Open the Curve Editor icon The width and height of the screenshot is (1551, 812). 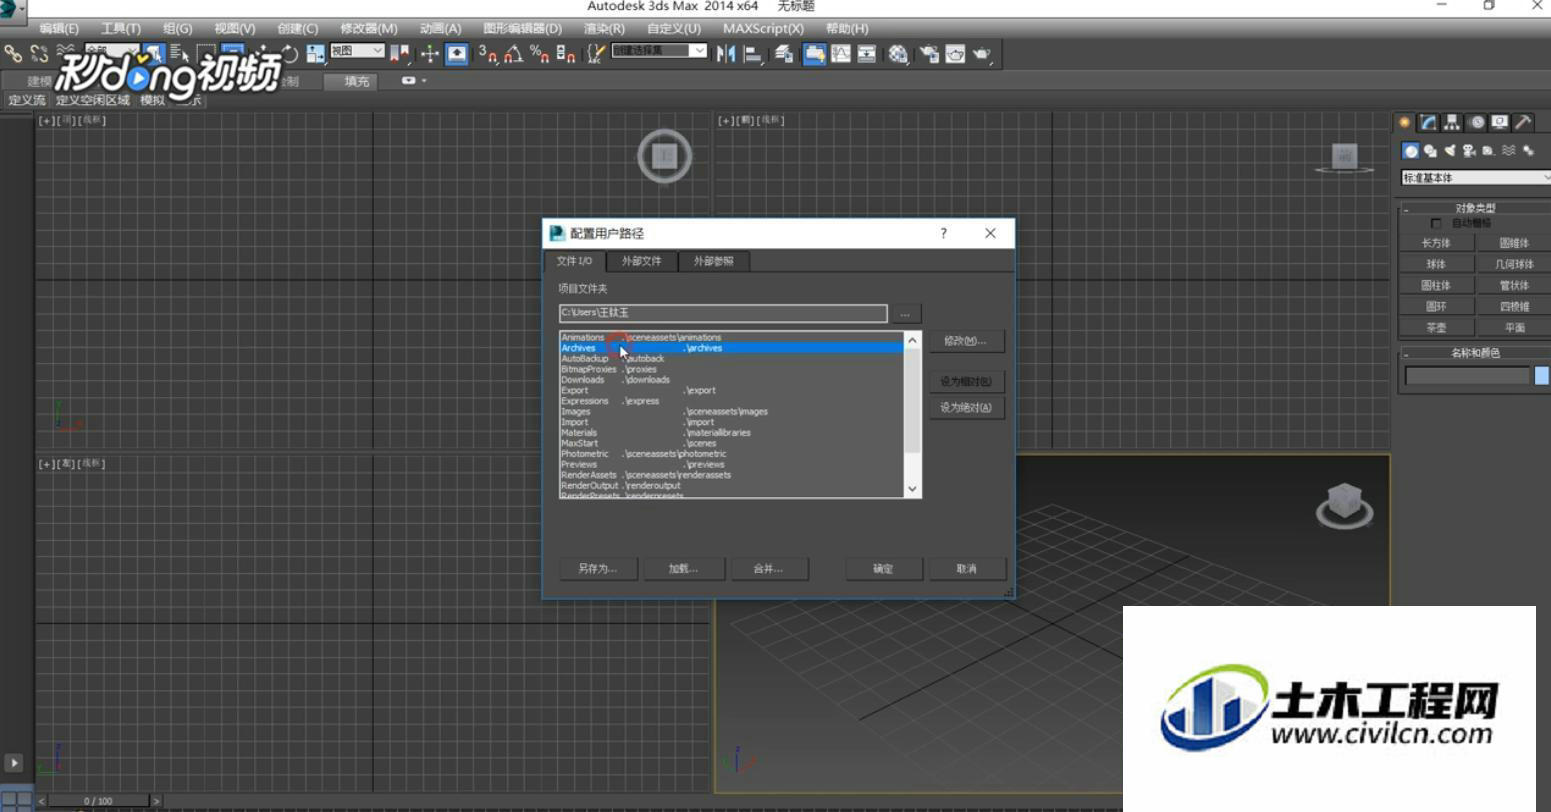tap(841, 54)
